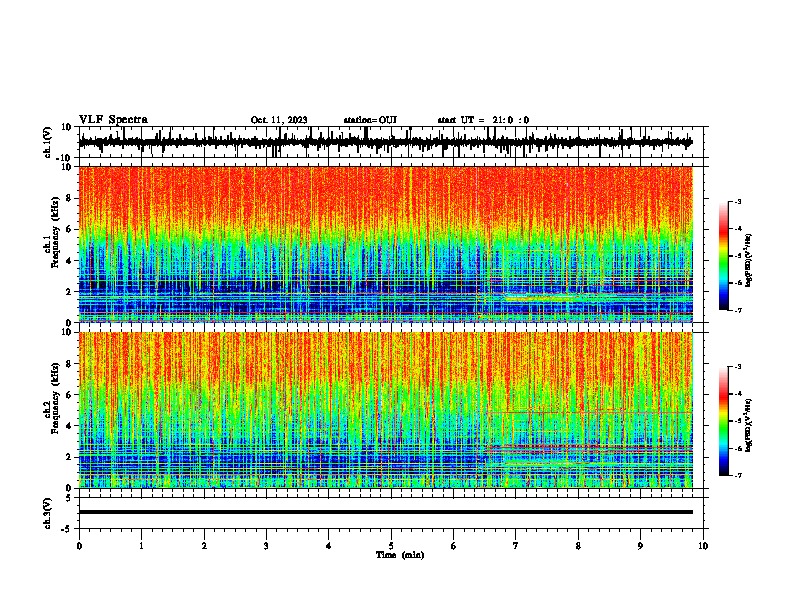Click the ch.1 spectrogram color scale bar

(723, 256)
